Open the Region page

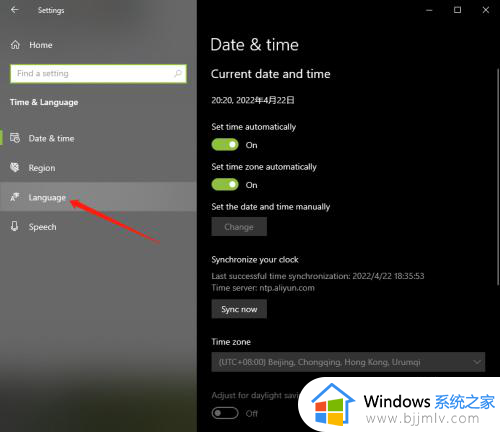coord(98,168)
